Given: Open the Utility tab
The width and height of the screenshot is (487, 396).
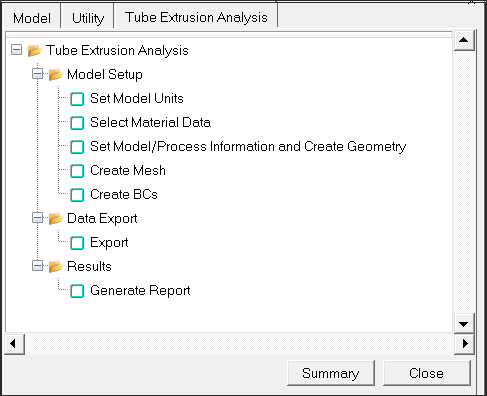Looking at the screenshot, I should pyautogui.click(x=88, y=18).
